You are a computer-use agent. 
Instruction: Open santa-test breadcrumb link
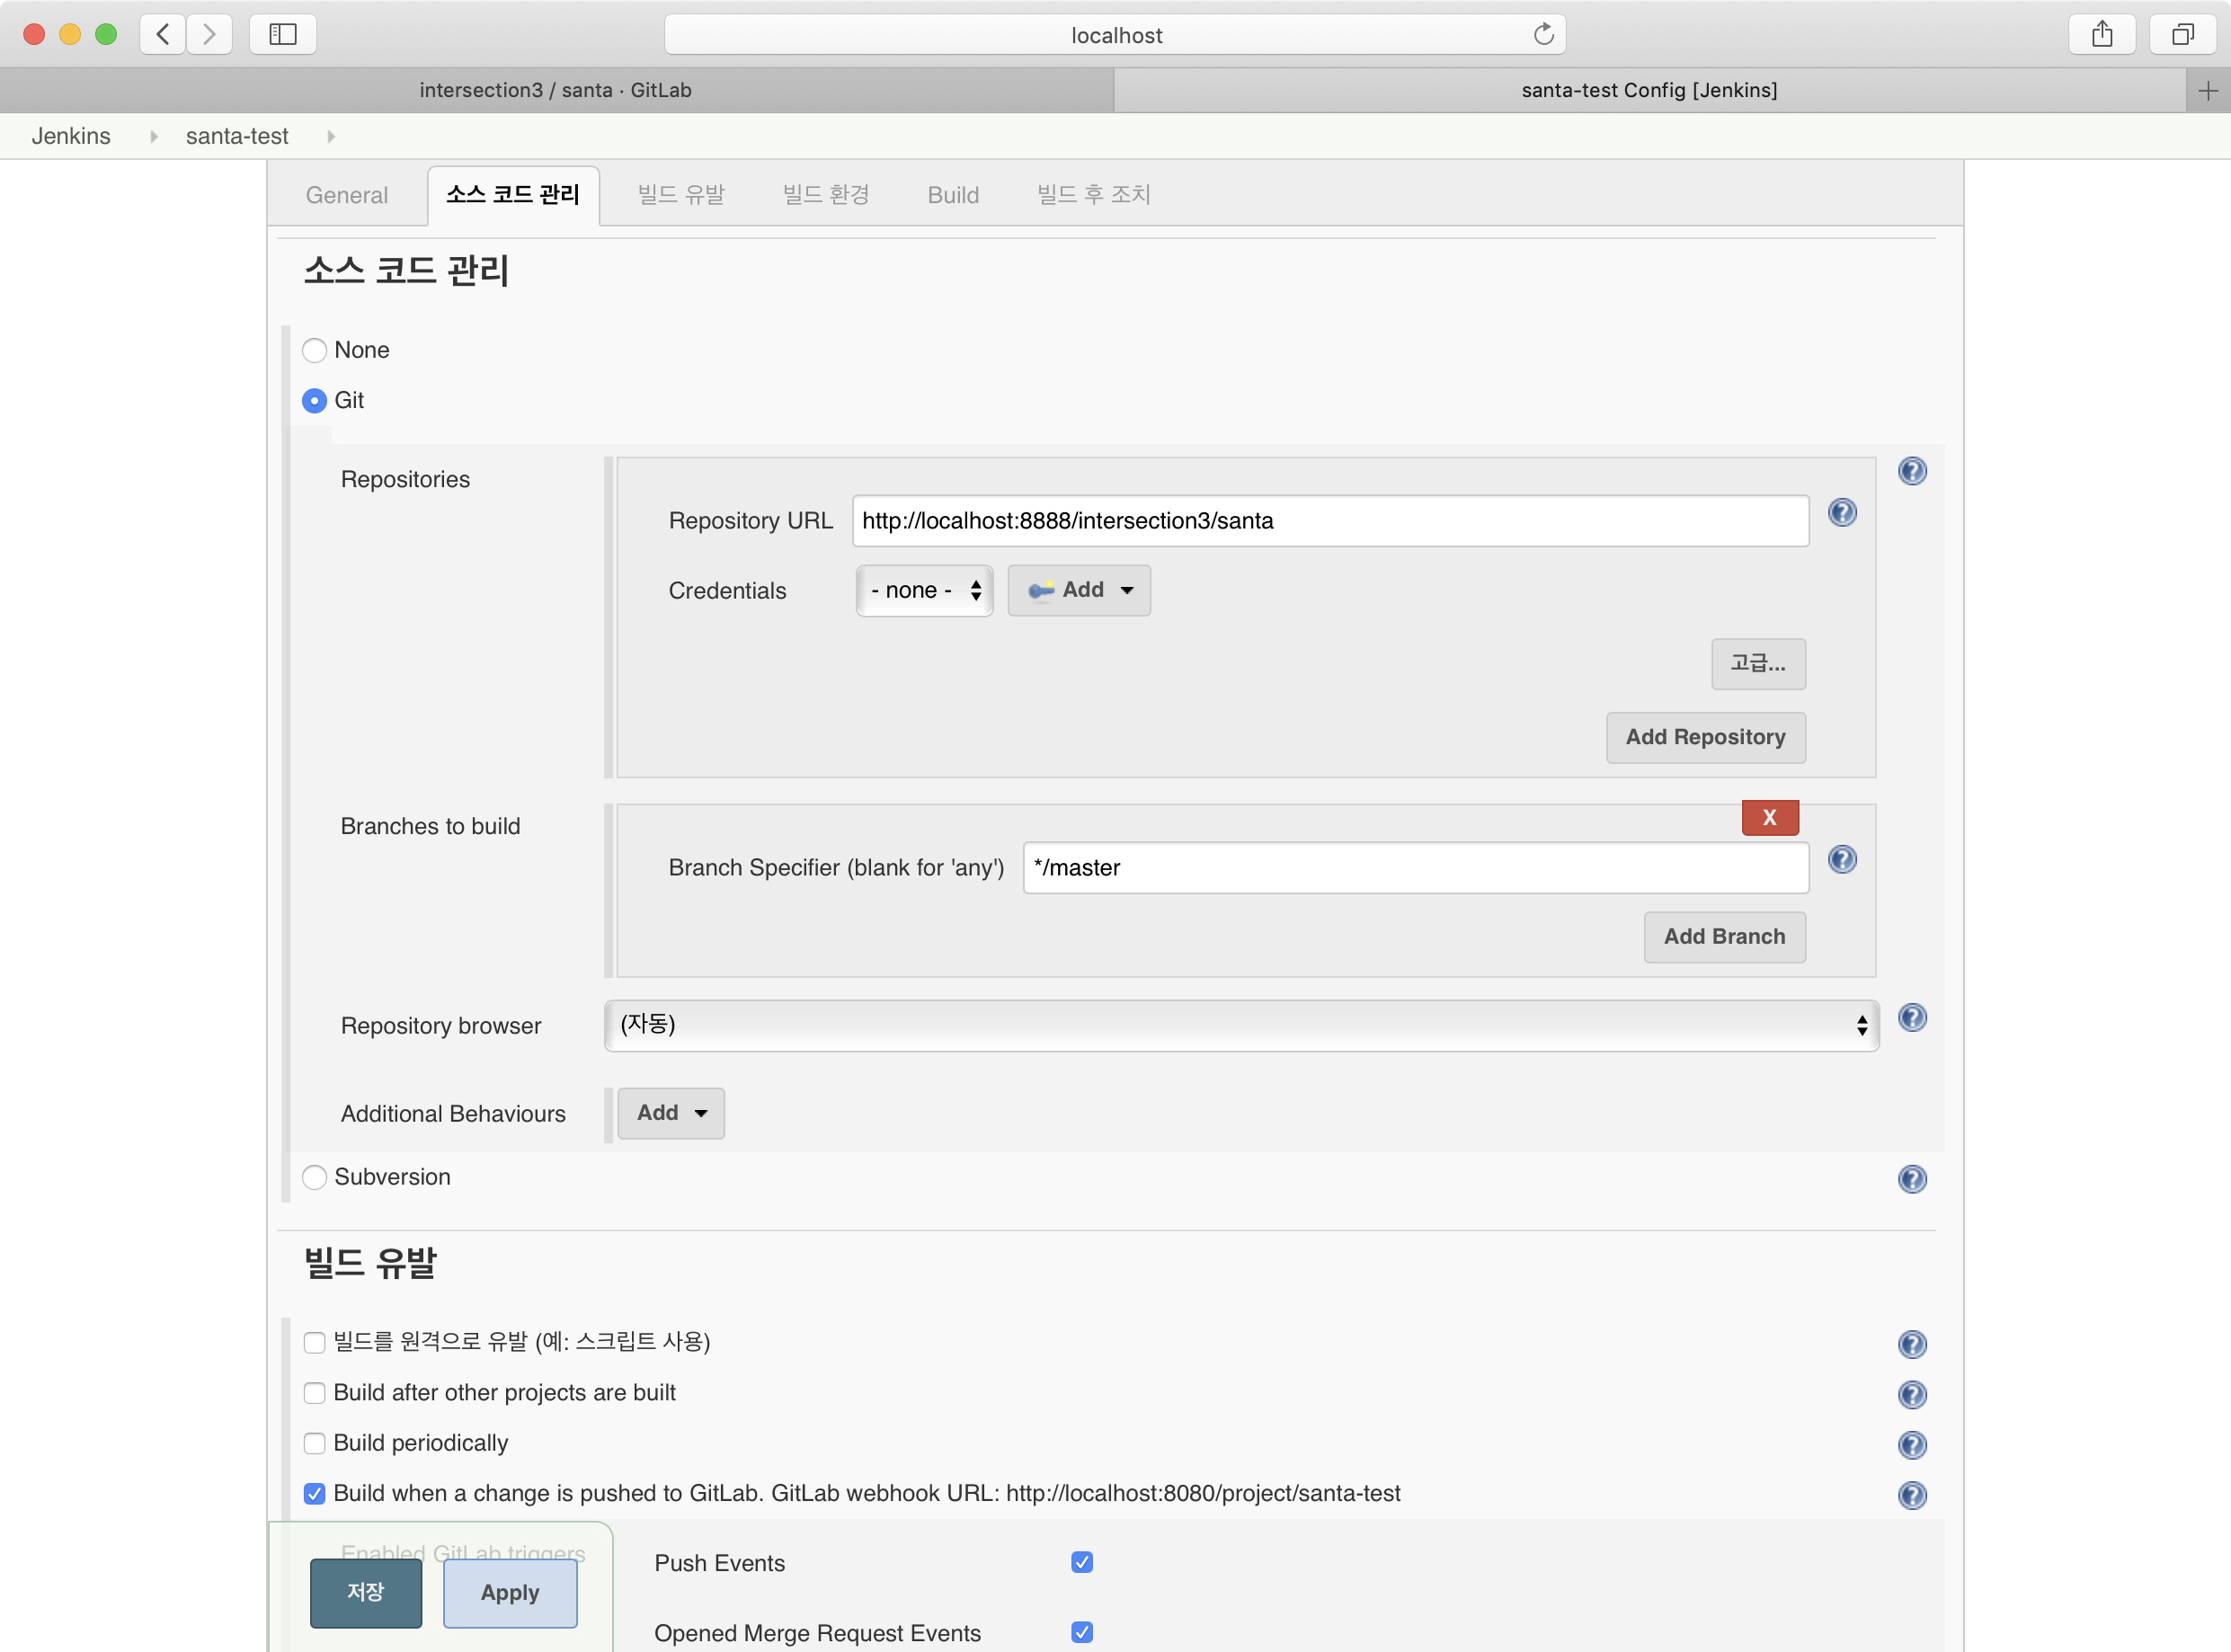point(237,136)
